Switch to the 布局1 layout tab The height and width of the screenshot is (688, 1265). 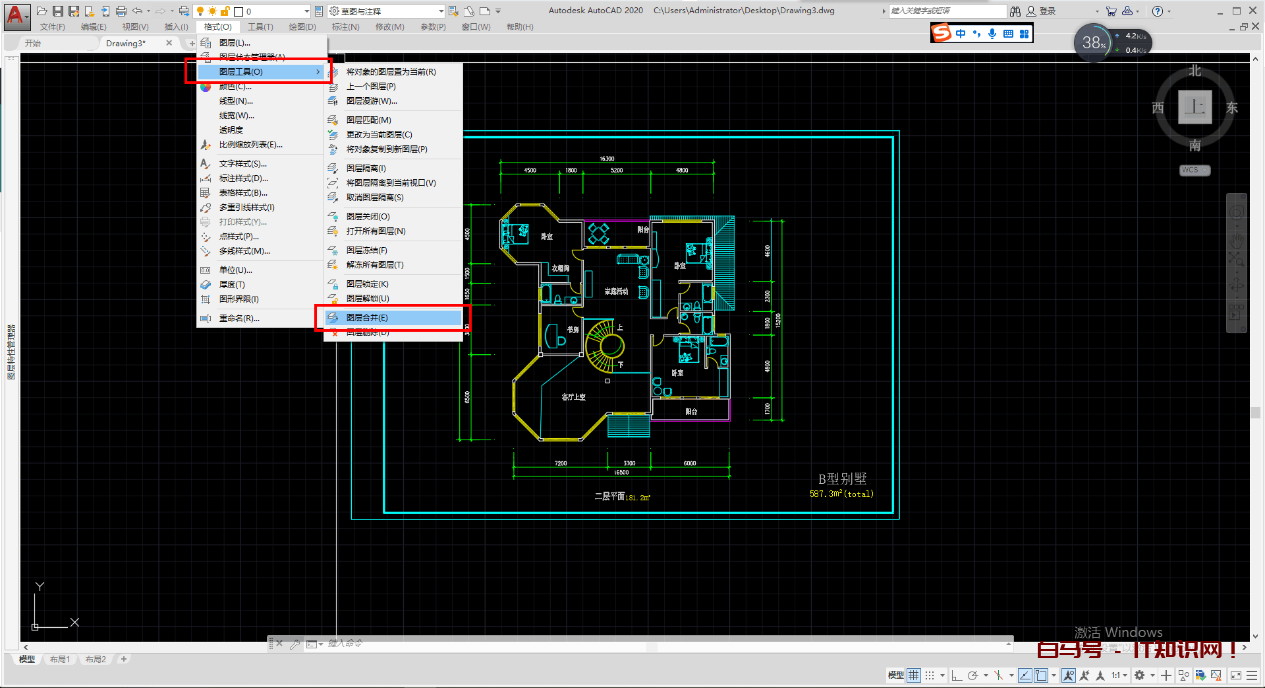(x=60, y=659)
